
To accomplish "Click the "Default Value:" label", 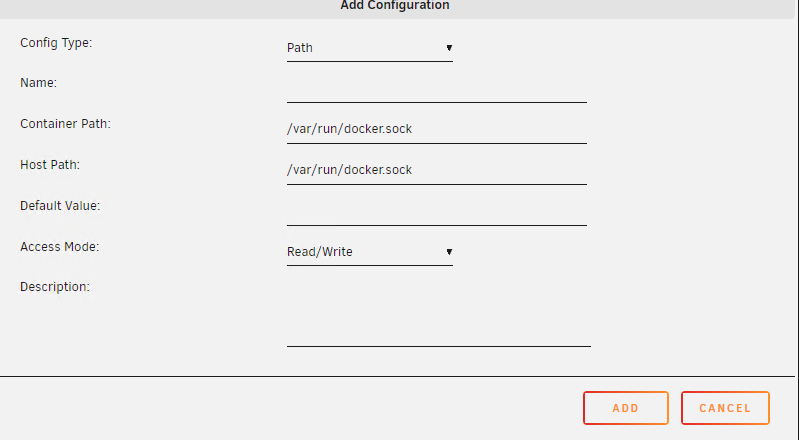I will (x=60, y=205).
